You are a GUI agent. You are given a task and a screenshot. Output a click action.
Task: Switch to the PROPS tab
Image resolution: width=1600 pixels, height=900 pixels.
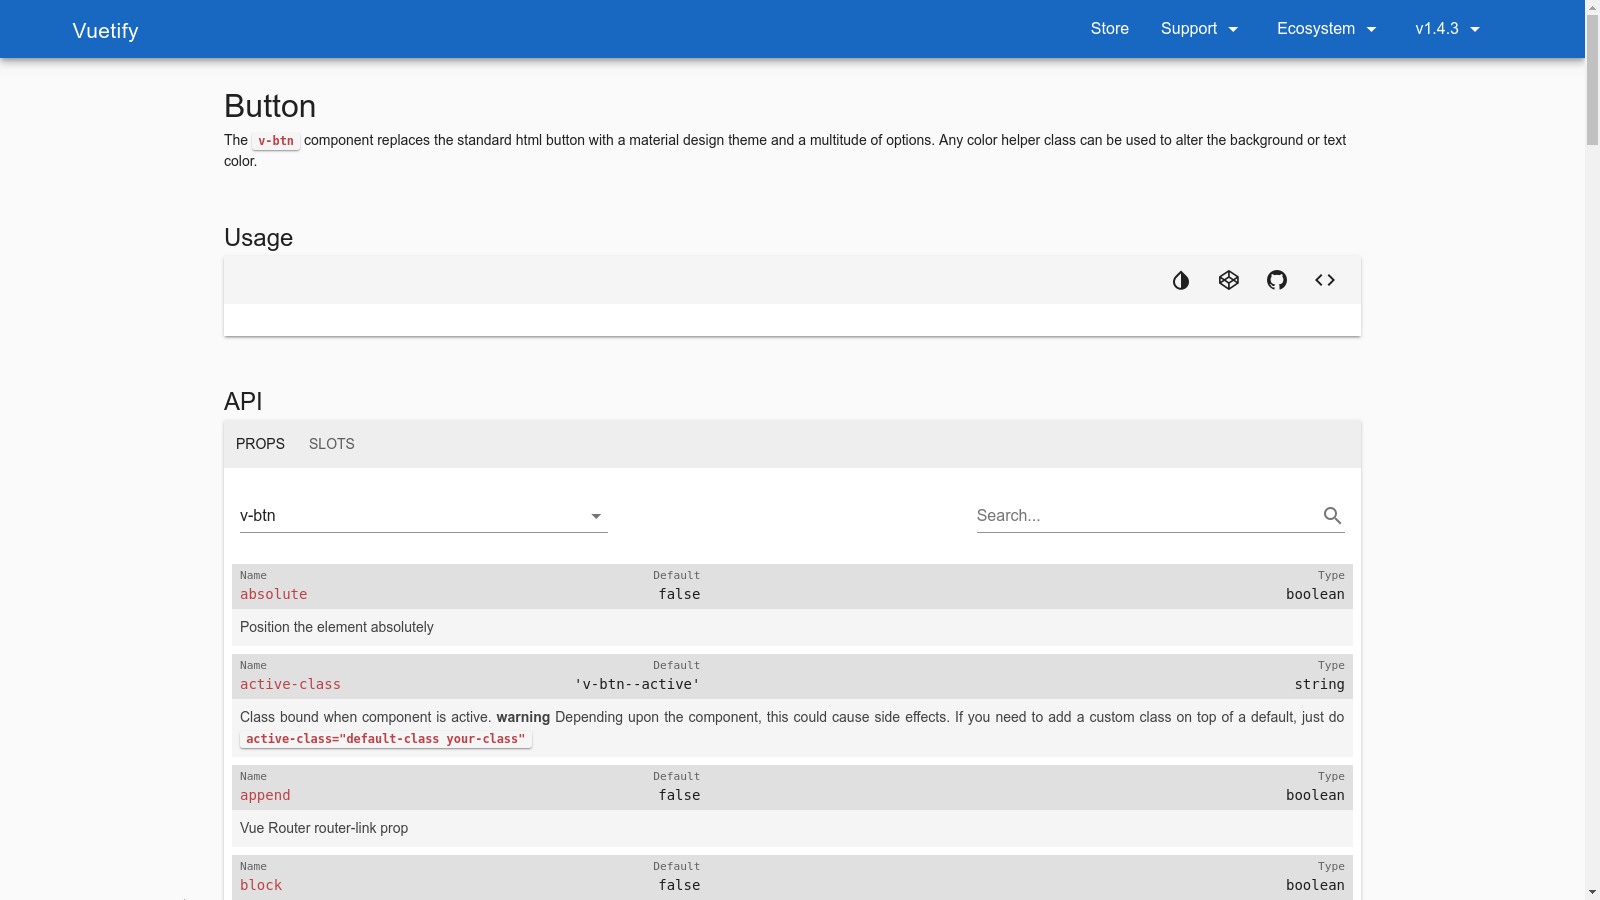click(260, 444)
